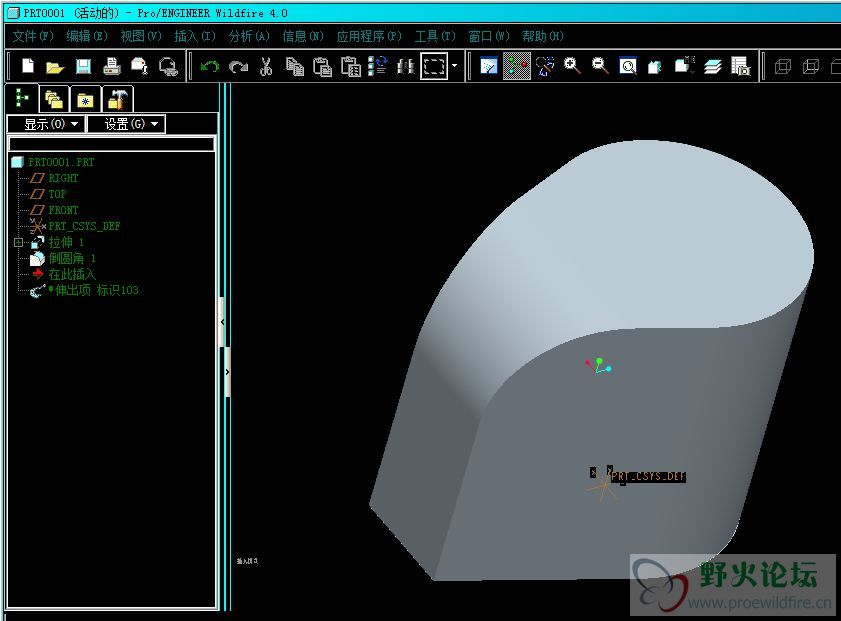This screenshot has width=841, height=621.
Task: Open the 视图(V) menu
Action: [x=141, y=36]
